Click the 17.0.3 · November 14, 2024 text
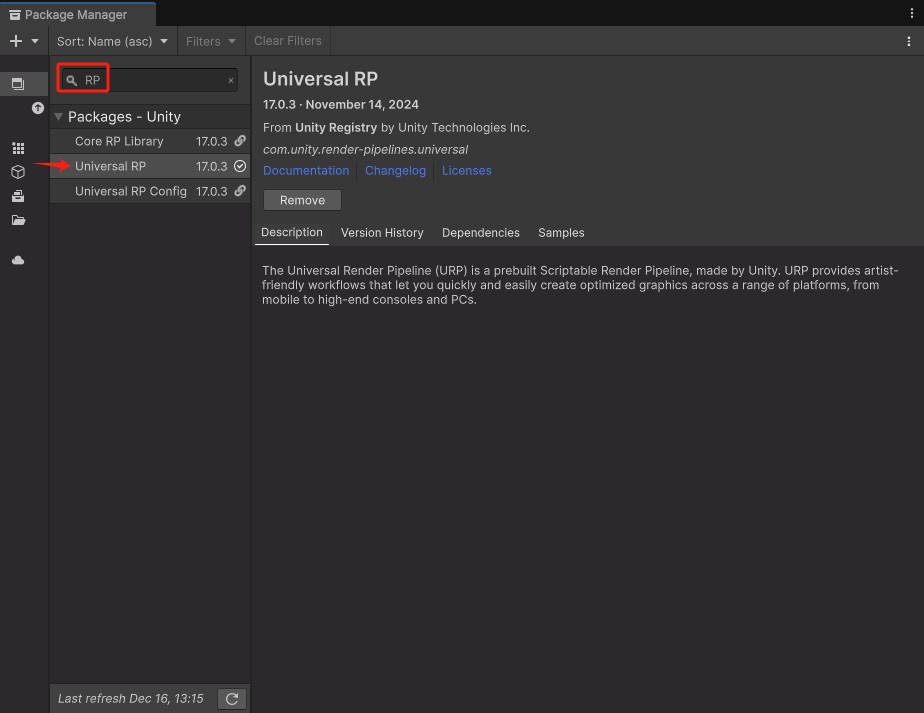 click(341, 104)
